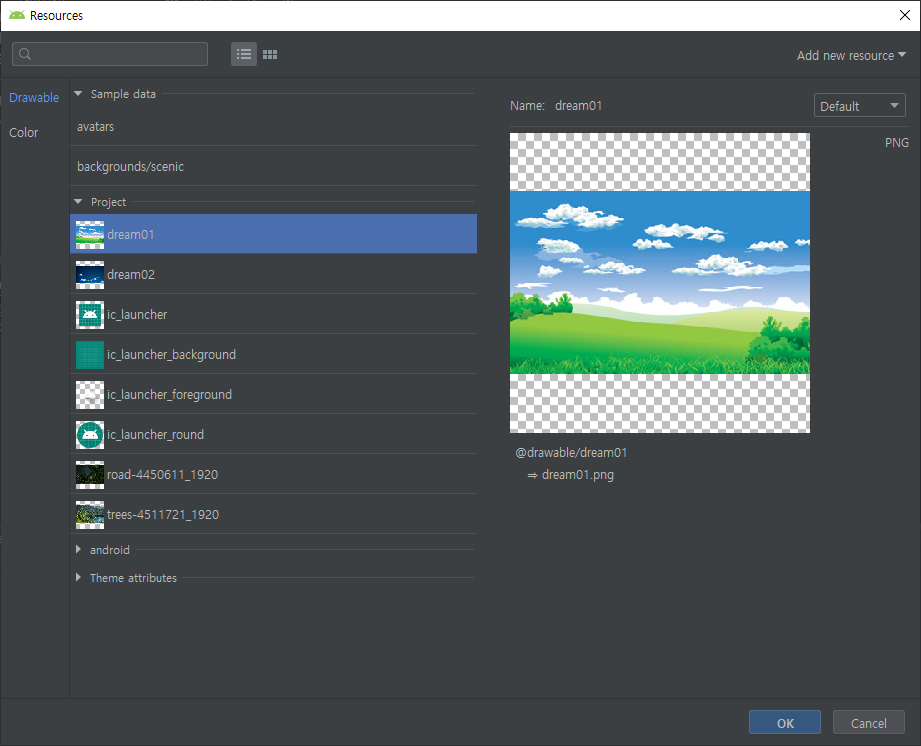Click the Cancel button
Screen dimensions: 921x746
click(x=869, y=723)
